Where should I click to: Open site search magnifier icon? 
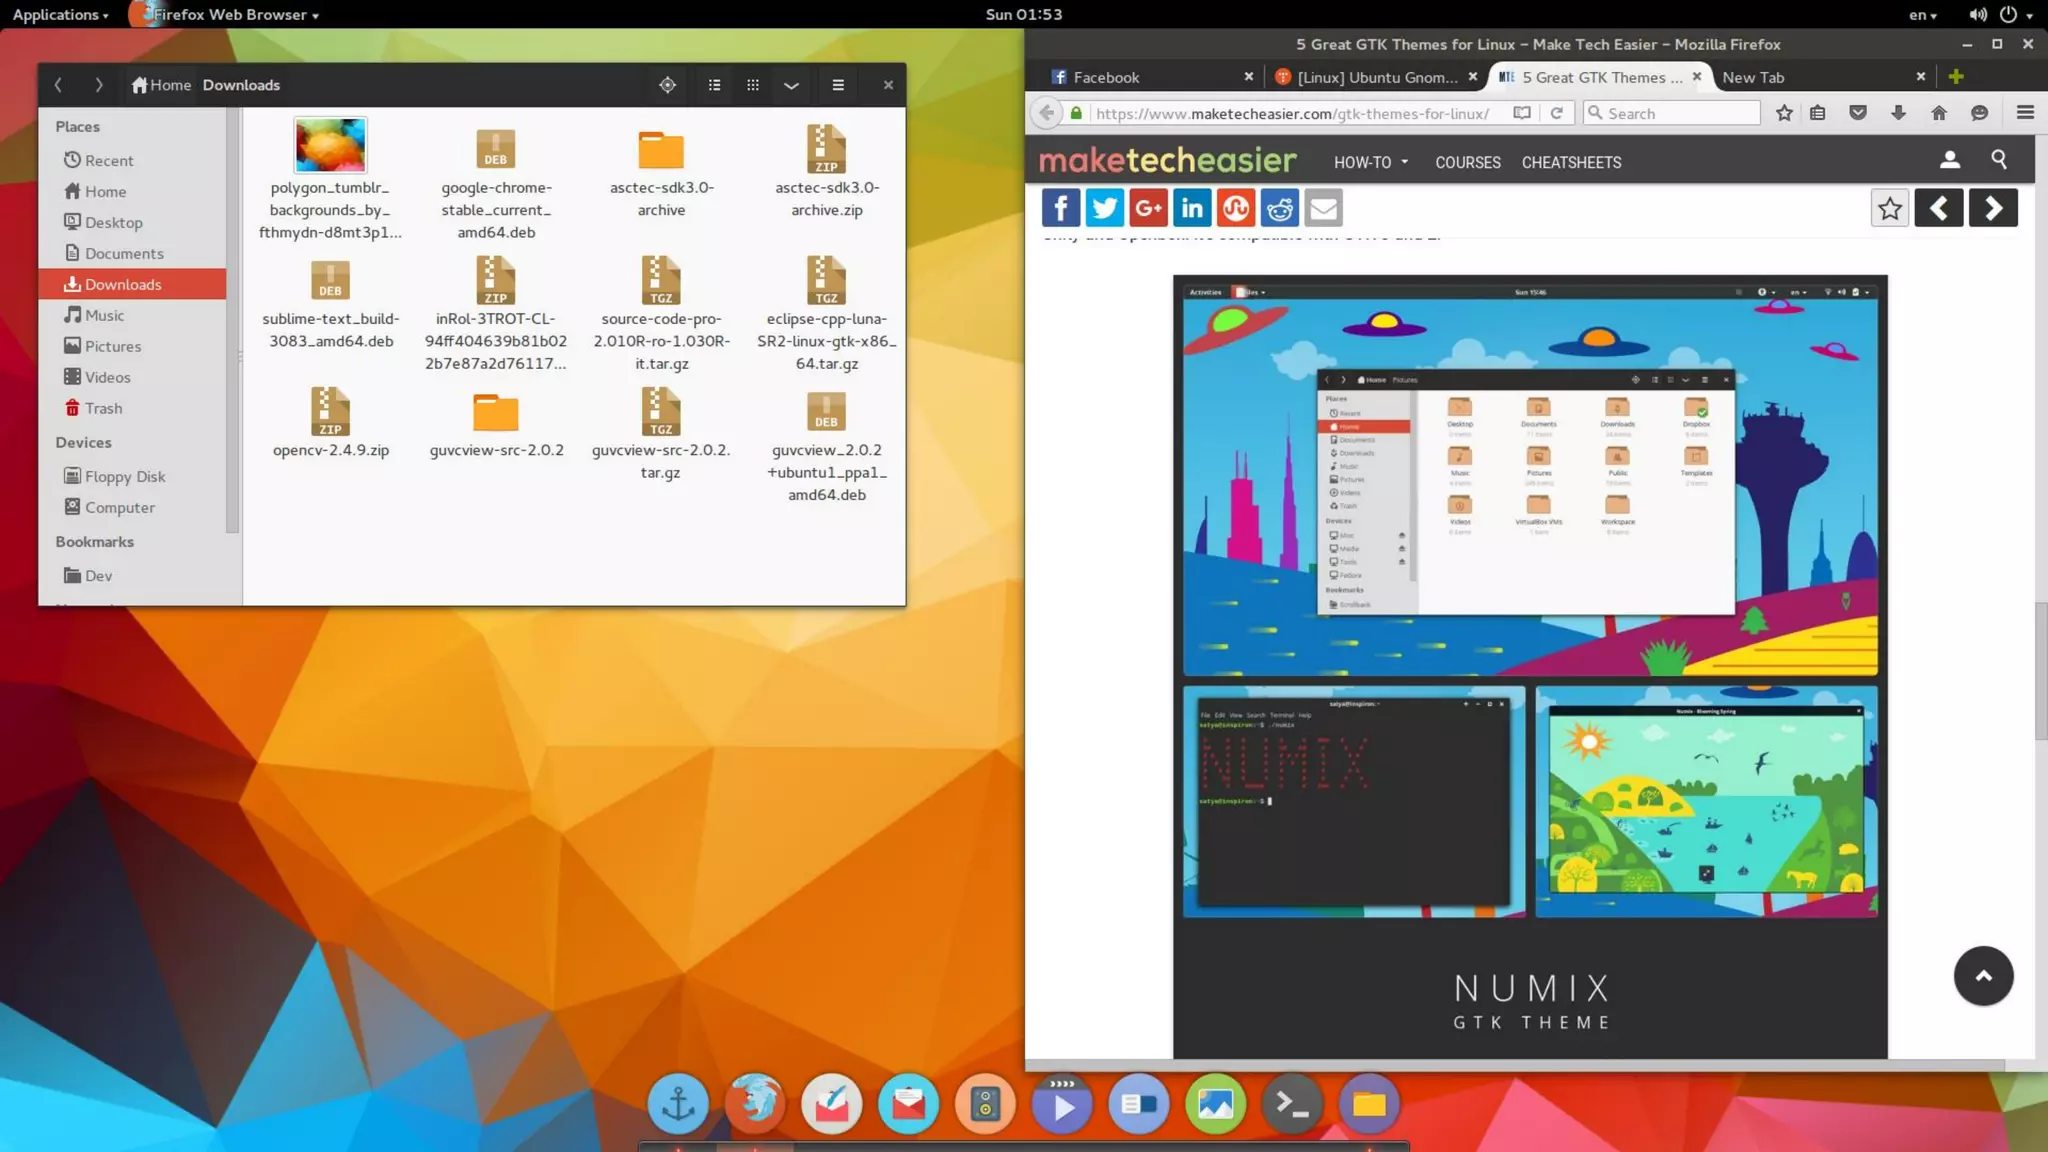point(1999,159)
